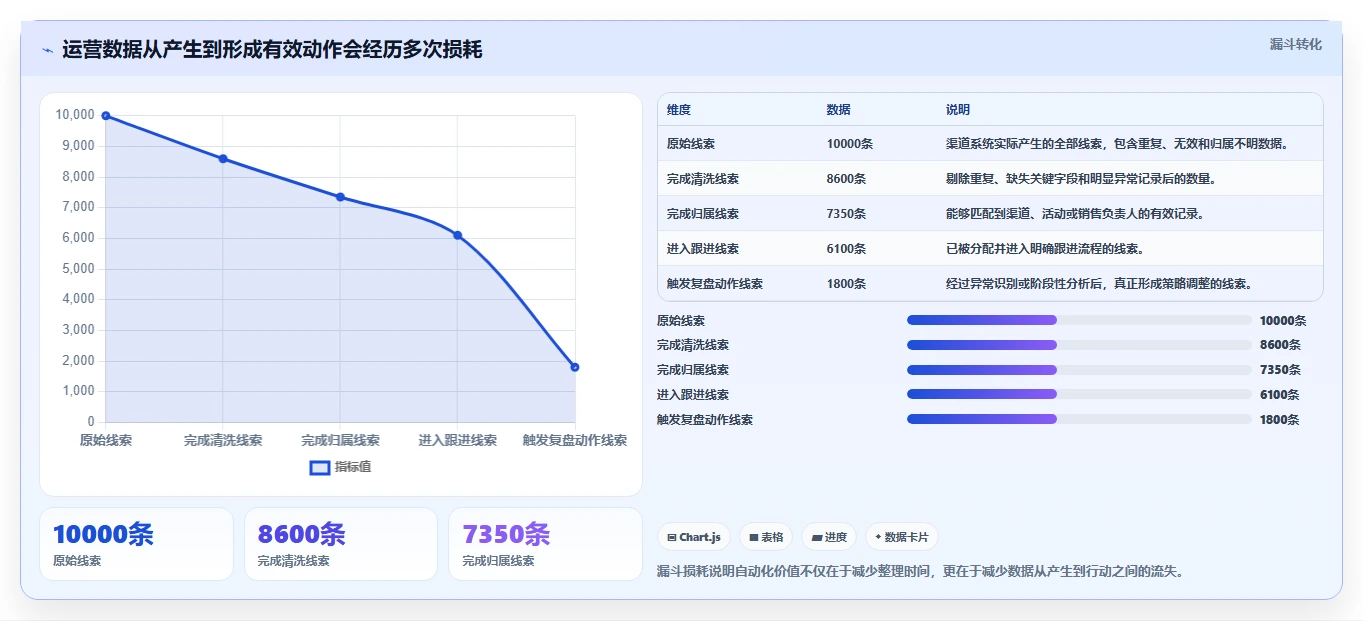Click the description starting 经过异常识别
1363x621 pixels.
point(1099,284)
